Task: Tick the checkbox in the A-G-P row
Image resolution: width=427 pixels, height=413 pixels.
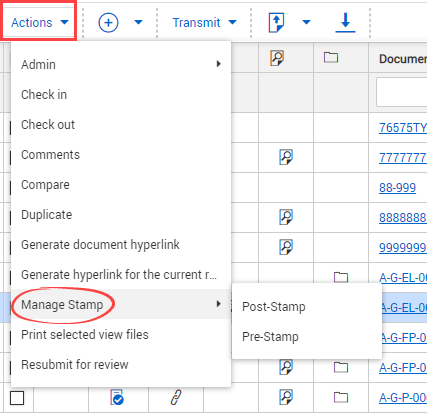Action: [17, 398]
